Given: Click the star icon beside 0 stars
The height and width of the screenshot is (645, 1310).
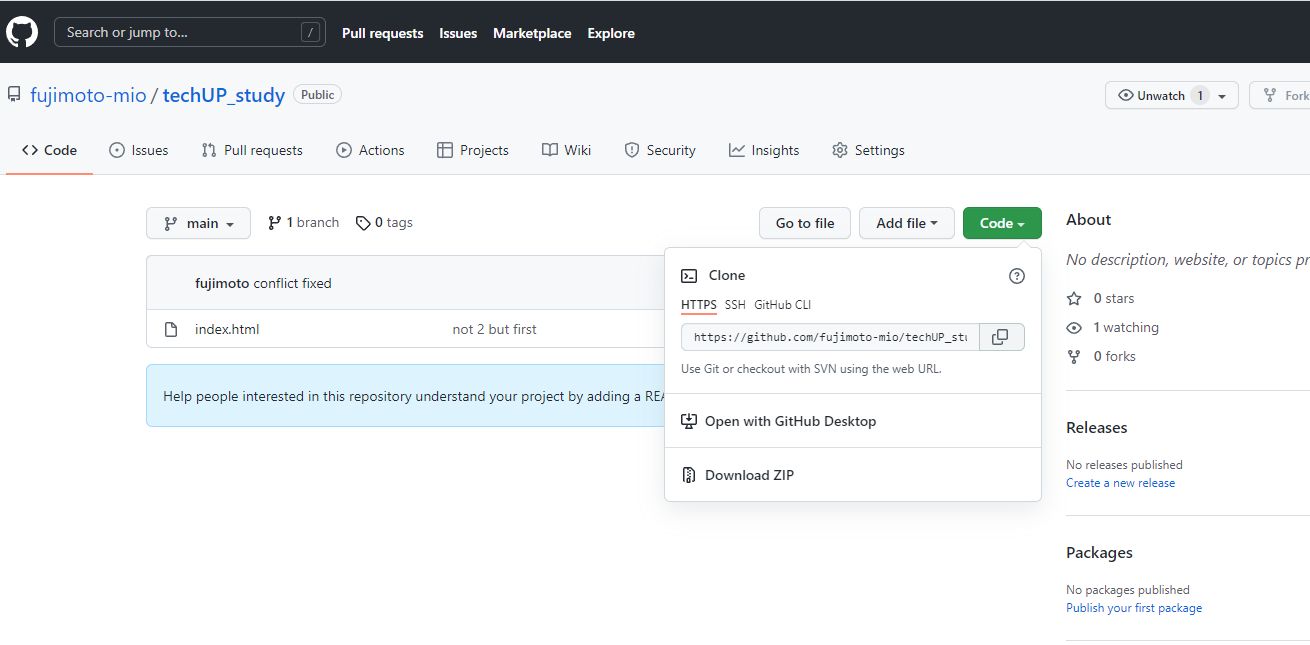Looking at the screenshot, I should tap(1074, 298).
